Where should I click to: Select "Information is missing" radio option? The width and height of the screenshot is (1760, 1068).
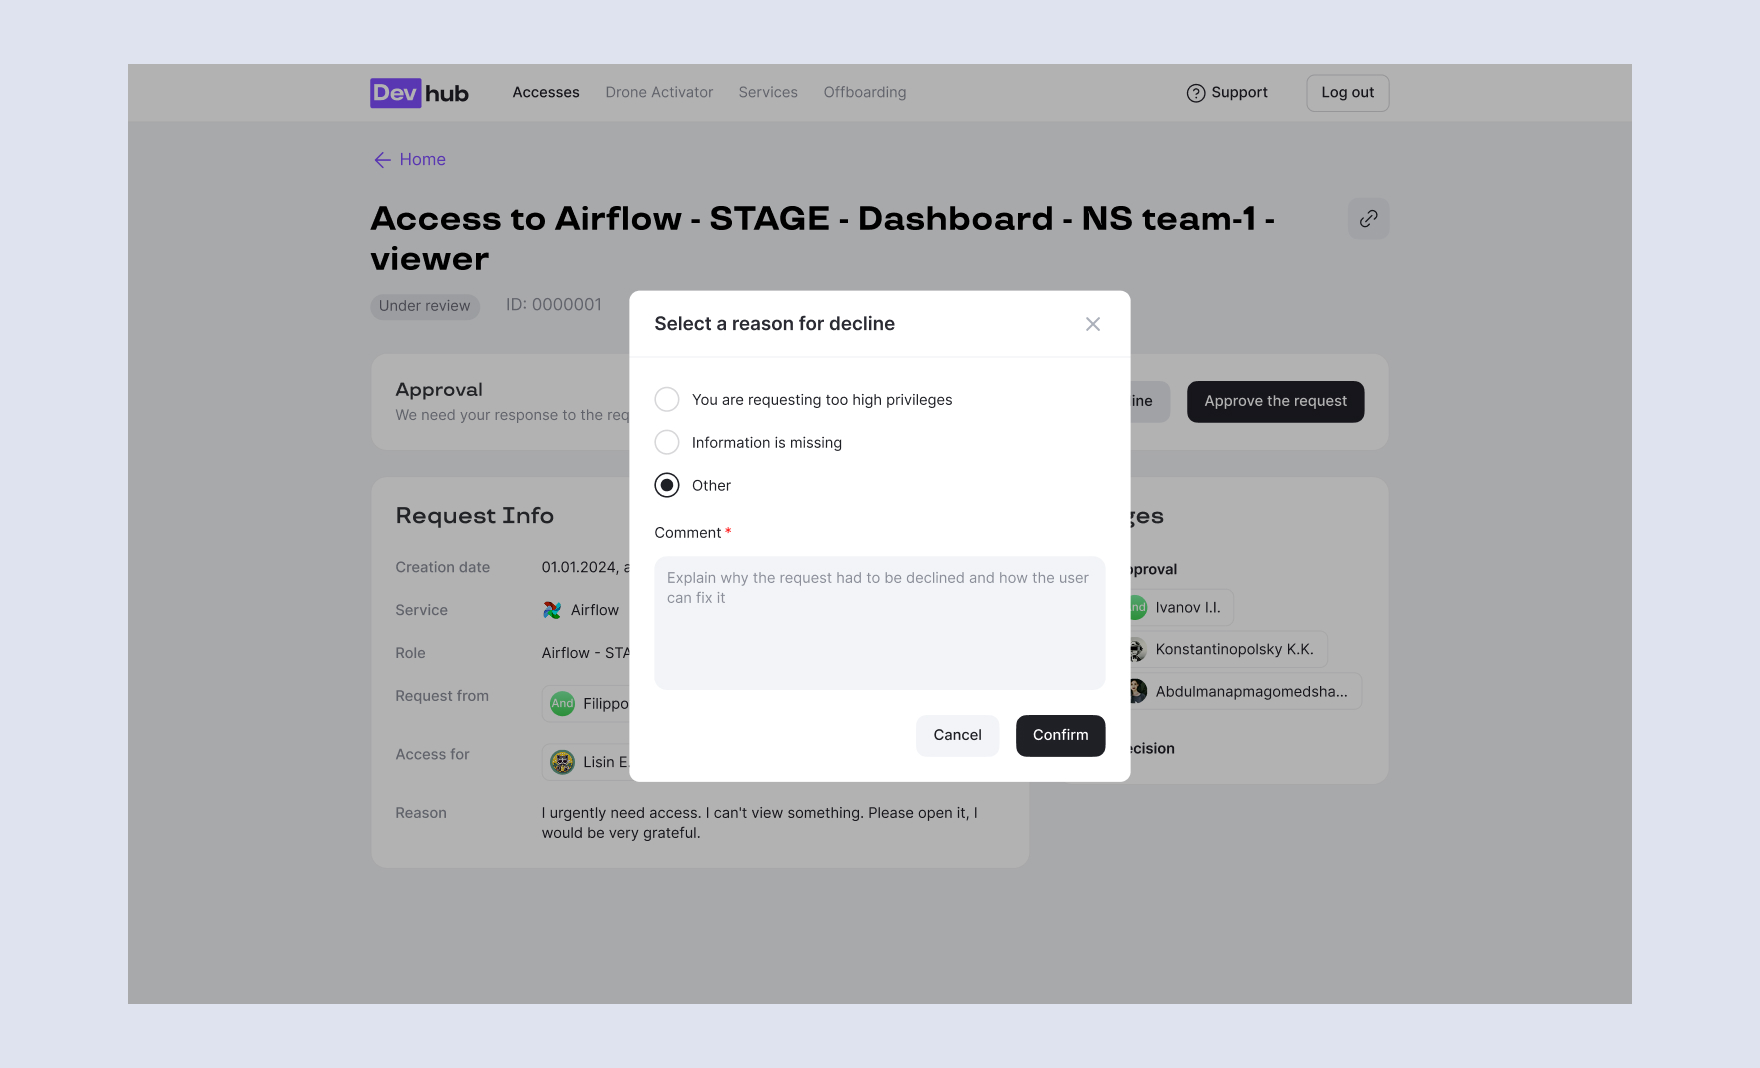(667, 443)
